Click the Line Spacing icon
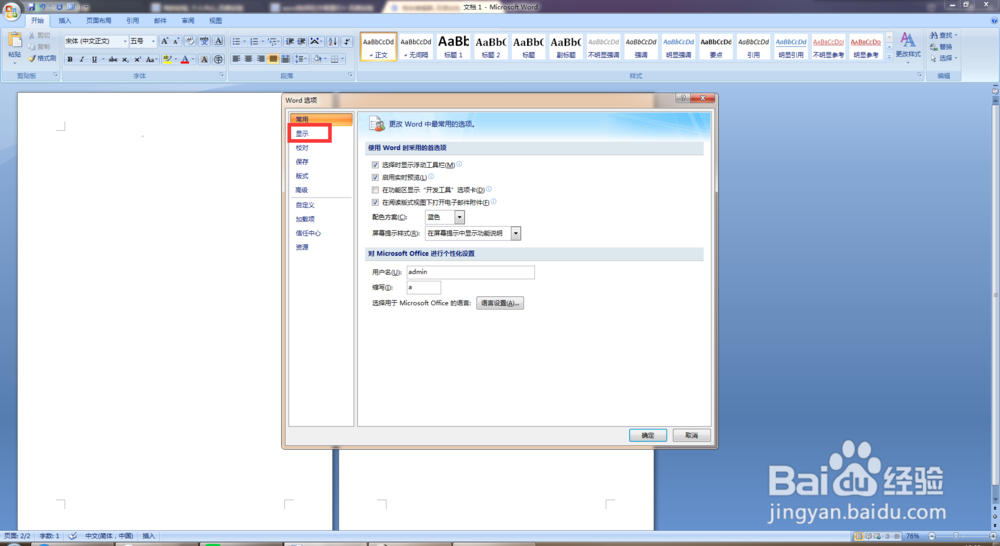 click(299, 59)
